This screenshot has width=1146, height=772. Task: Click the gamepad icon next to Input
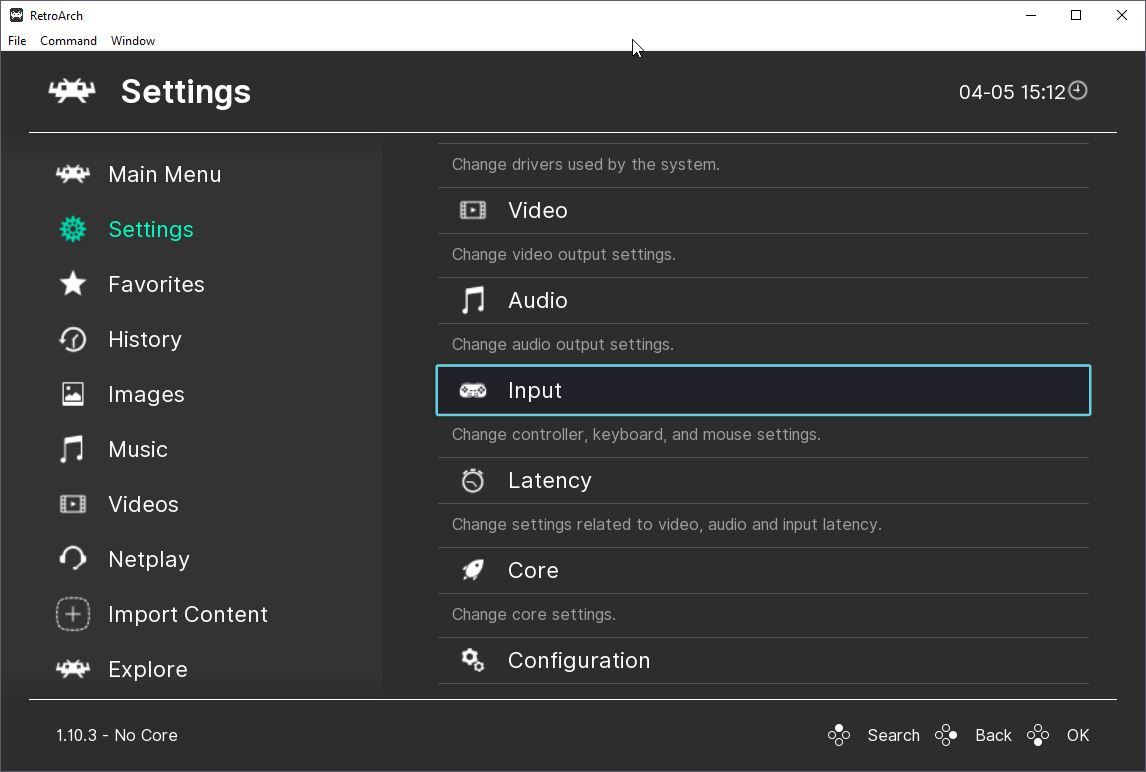472,390
